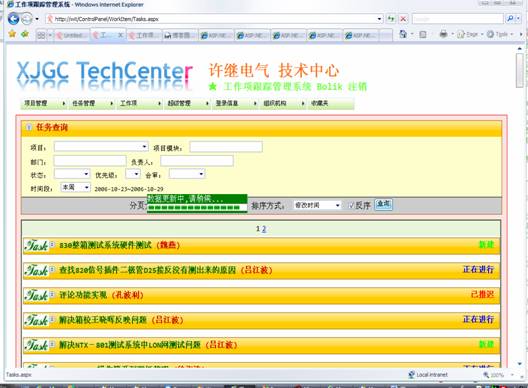
Task: Go forward with the browser Forward arrow
Action: coord(27,19)
